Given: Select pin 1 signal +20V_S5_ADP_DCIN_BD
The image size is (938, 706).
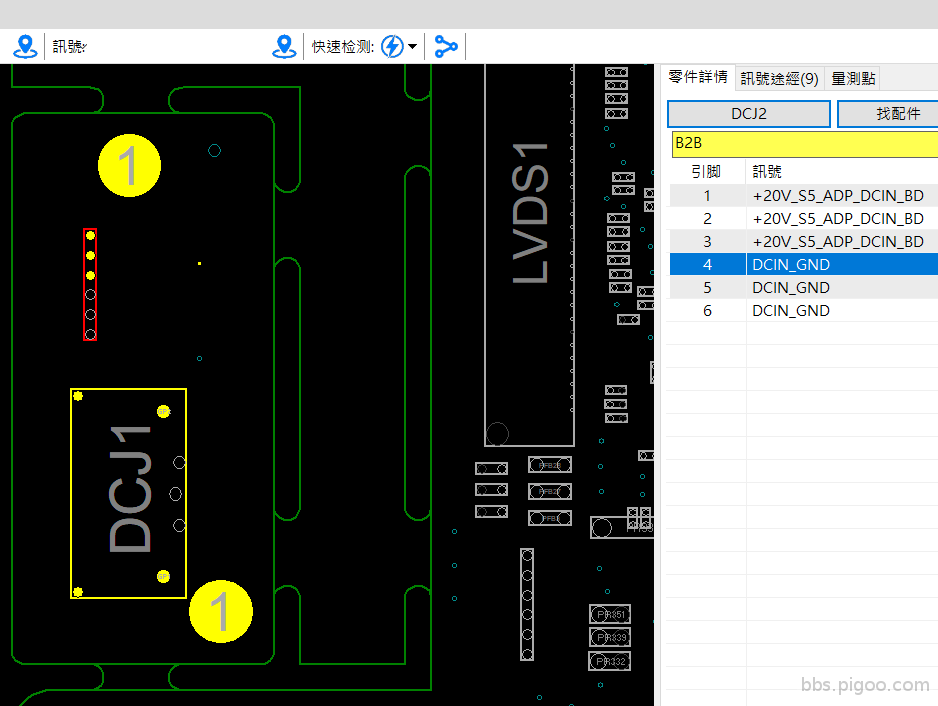Looking at the screenshot, I should click(x=800, y=195).
